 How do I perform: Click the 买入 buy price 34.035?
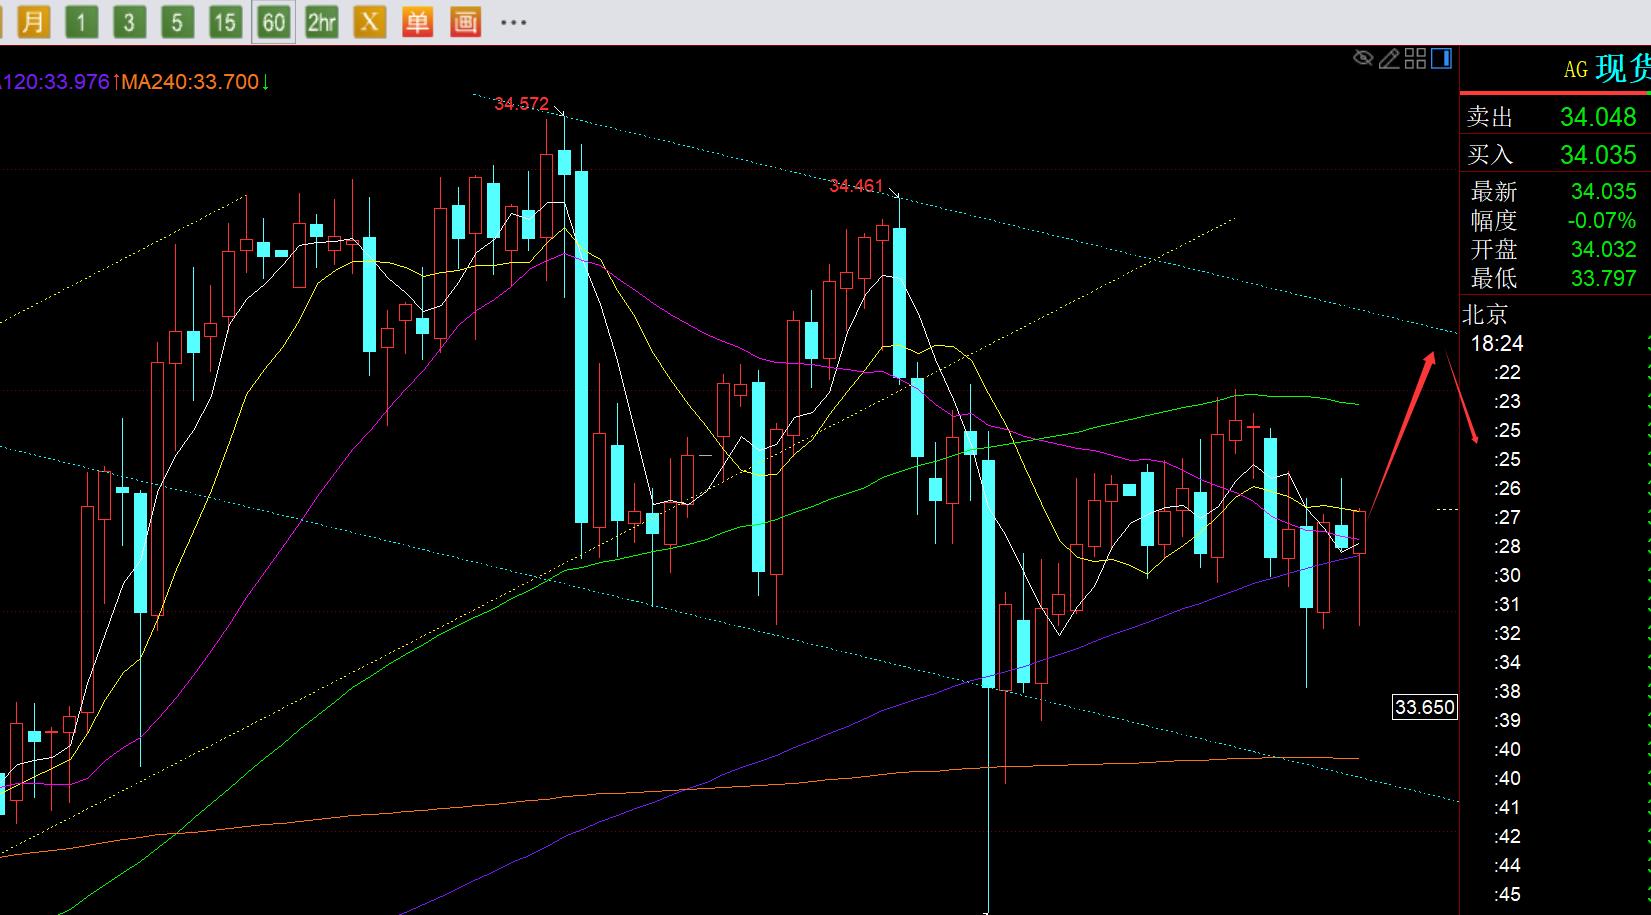pyautogui.click(x=1597, y=155)
